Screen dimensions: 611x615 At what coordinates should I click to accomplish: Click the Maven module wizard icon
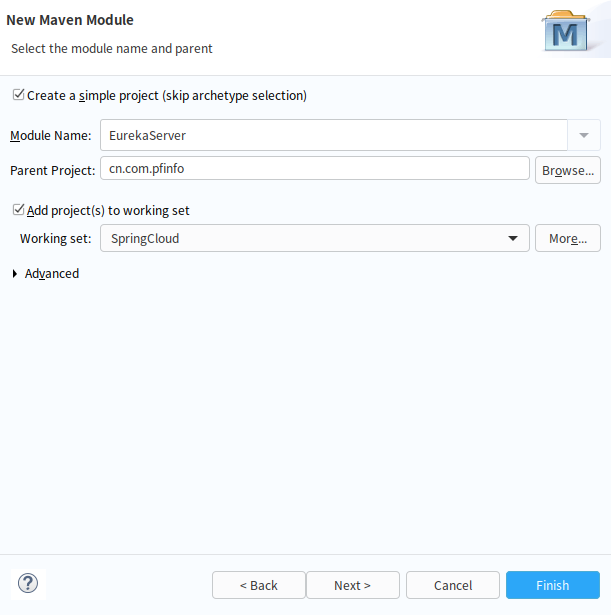click(x=565, y=31)
